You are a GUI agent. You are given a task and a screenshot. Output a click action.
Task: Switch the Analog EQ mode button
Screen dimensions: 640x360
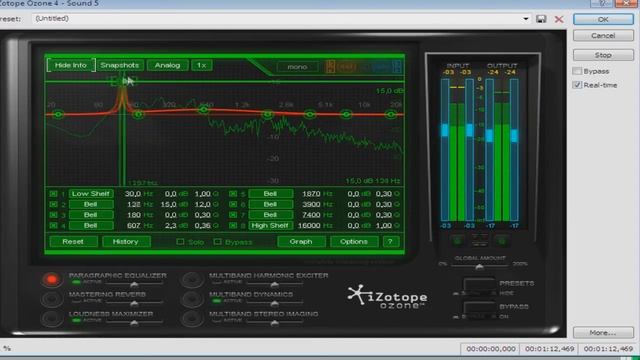[x=167, y=65]
